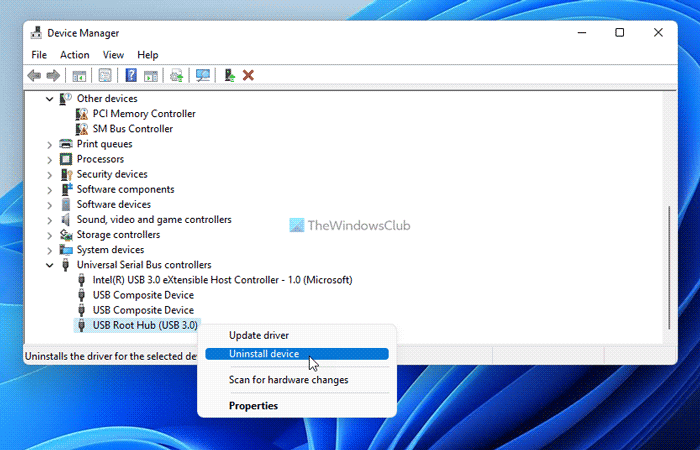
Task: Open the Action menu
Action: point(75,55)
